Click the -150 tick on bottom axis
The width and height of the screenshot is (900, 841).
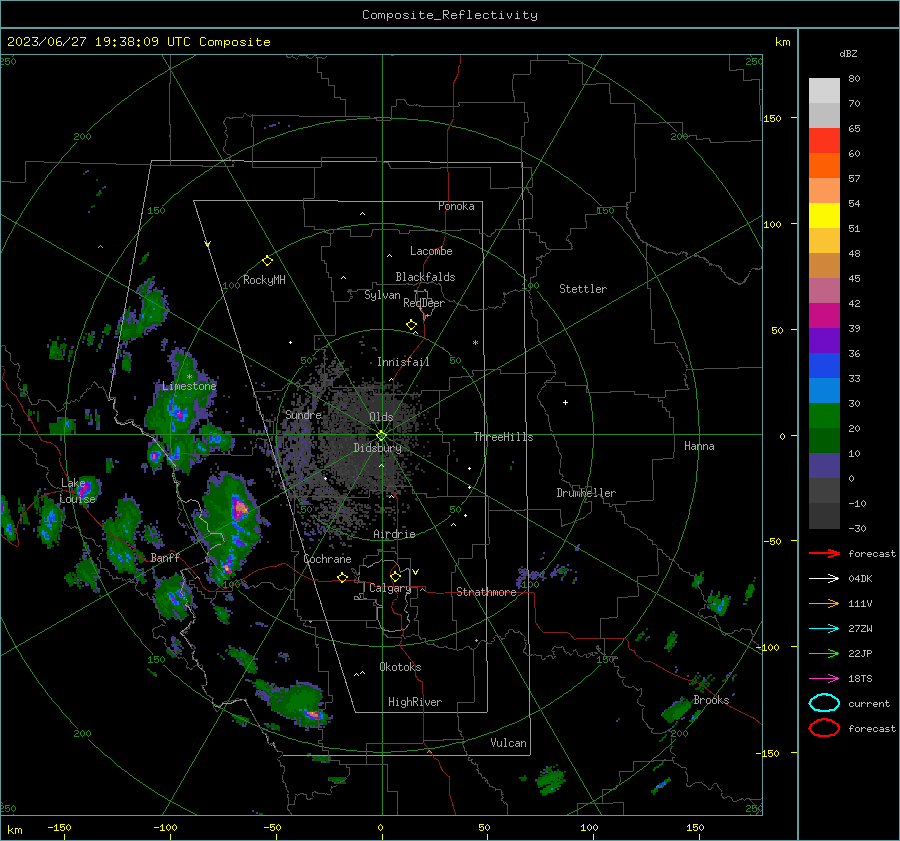coord(59,828)
